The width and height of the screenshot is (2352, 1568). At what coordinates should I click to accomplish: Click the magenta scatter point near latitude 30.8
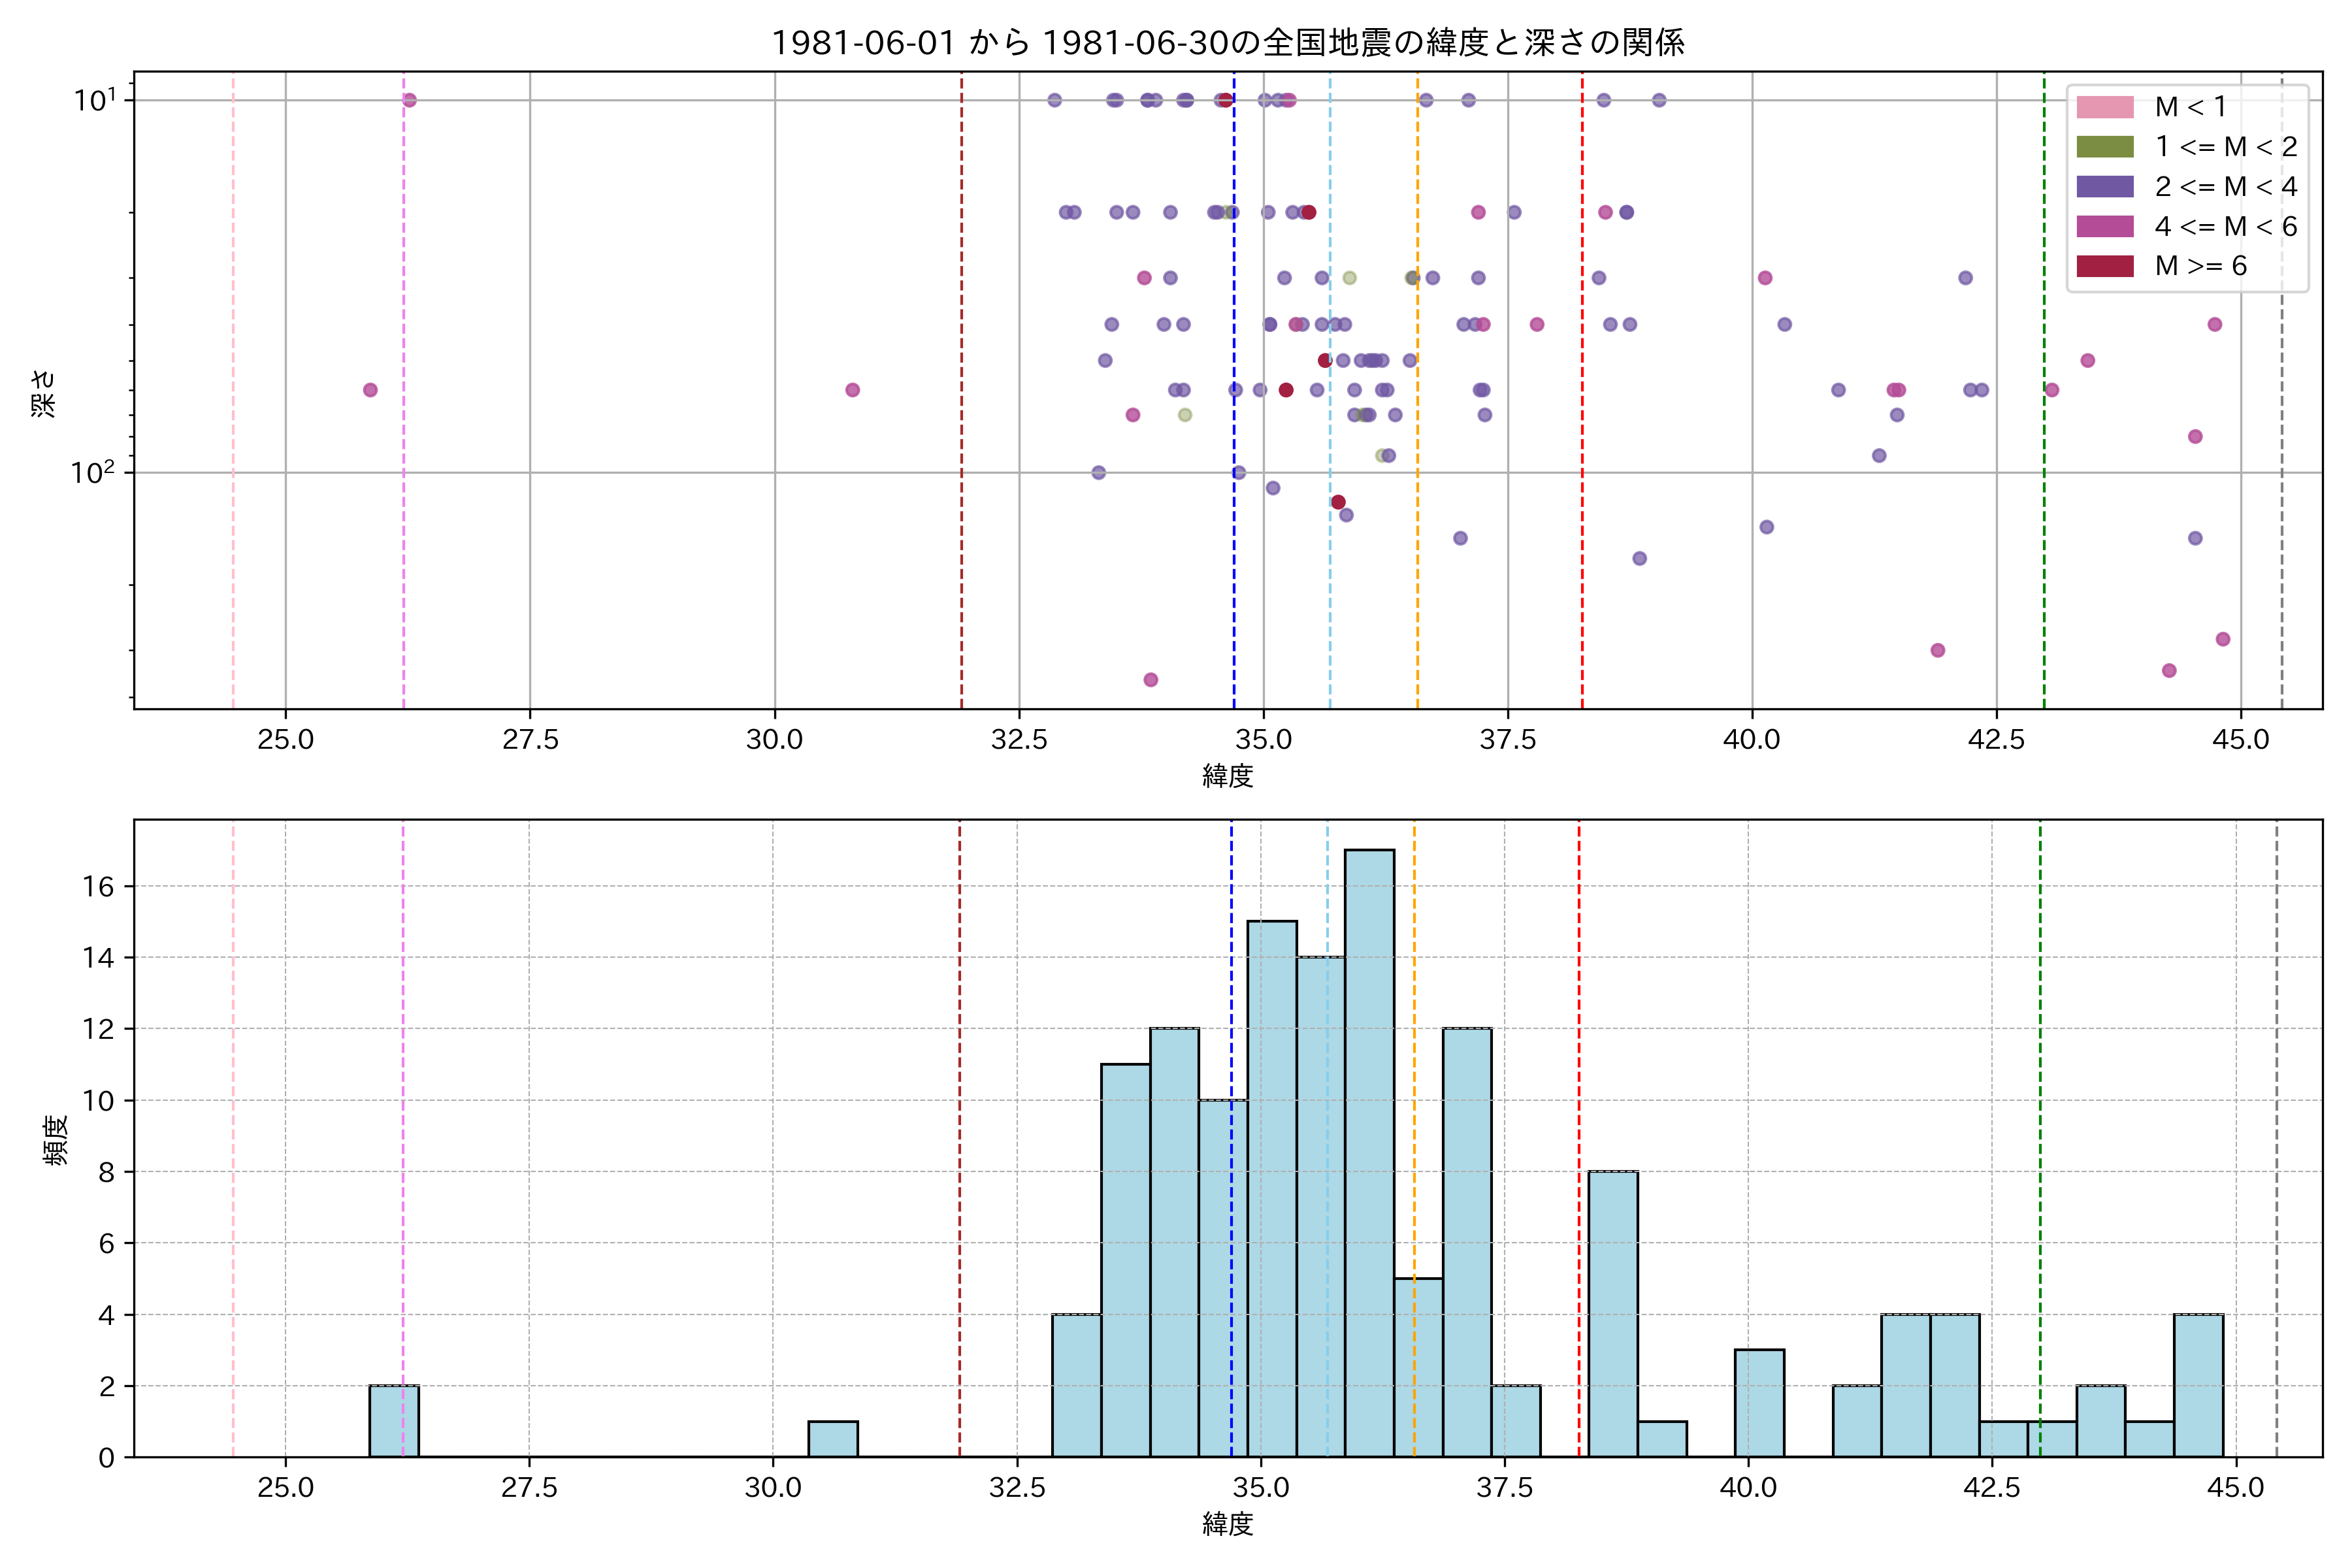coord(852,390)
